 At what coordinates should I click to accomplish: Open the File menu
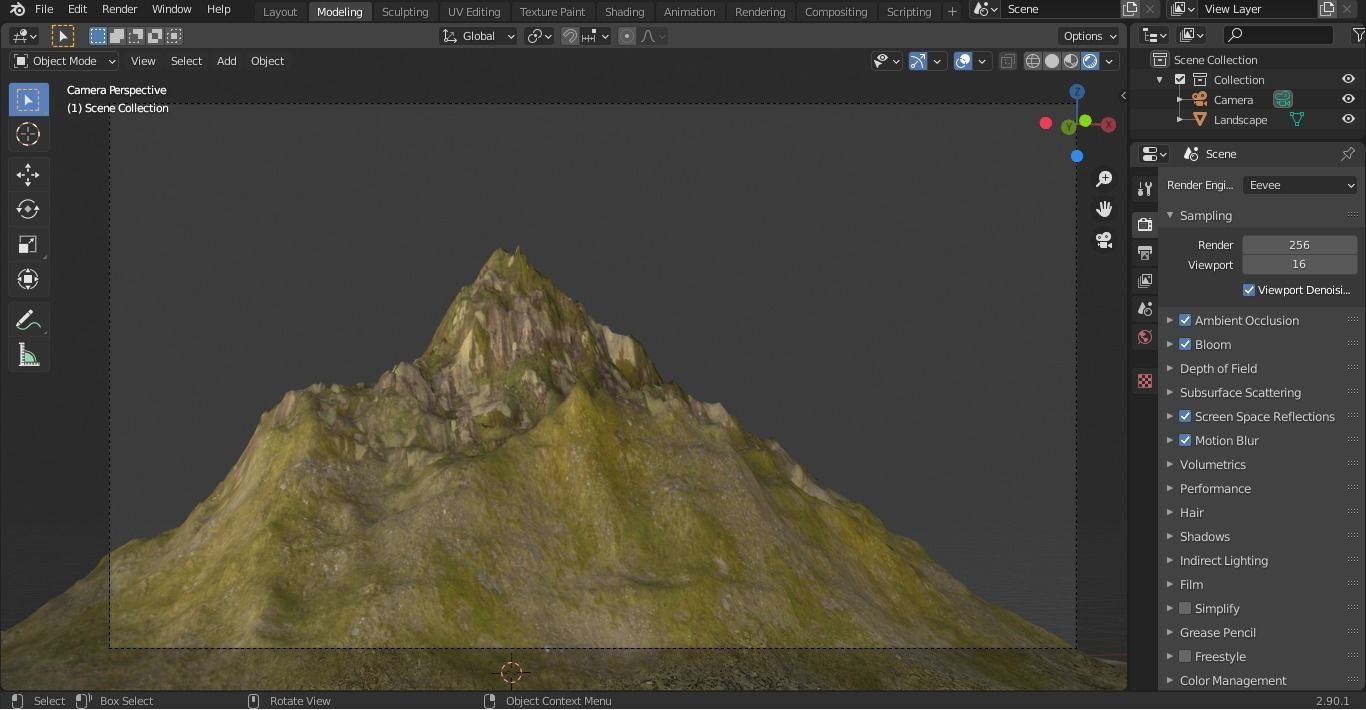point(44,9)
